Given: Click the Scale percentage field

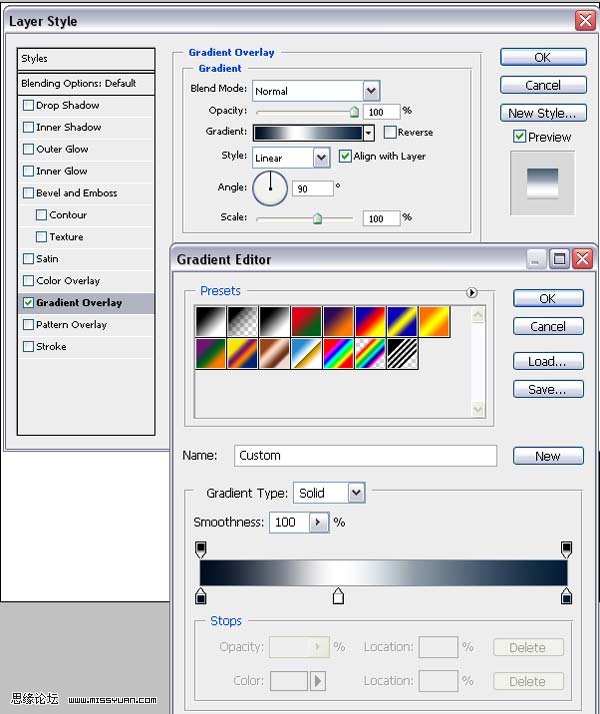Looking at the screenshot, I should pos(381,219).
